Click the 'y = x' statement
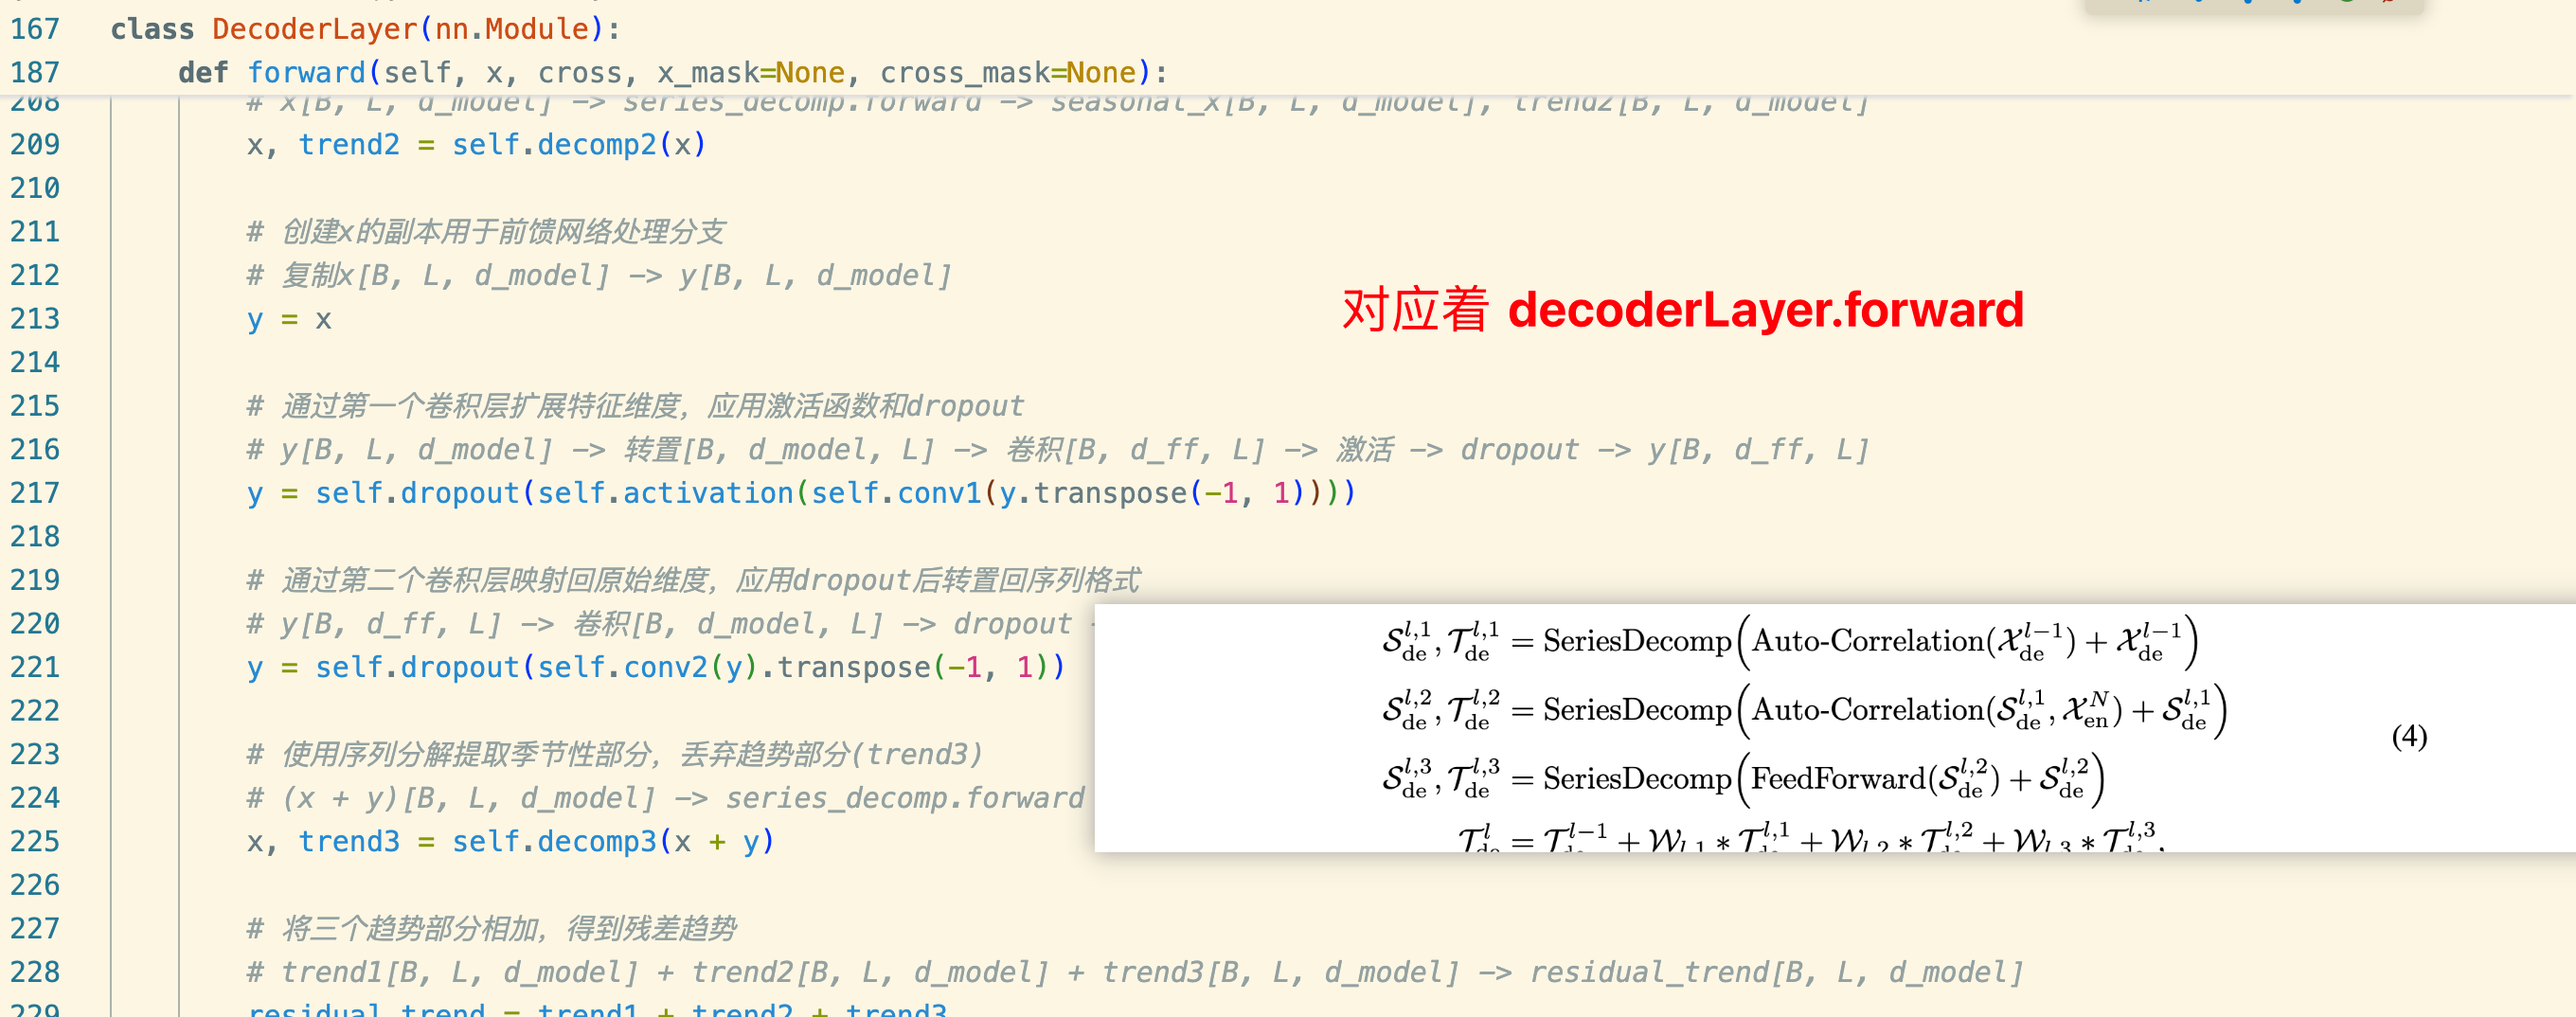This screenshot has width=2576, height=1017. point(289,319)
